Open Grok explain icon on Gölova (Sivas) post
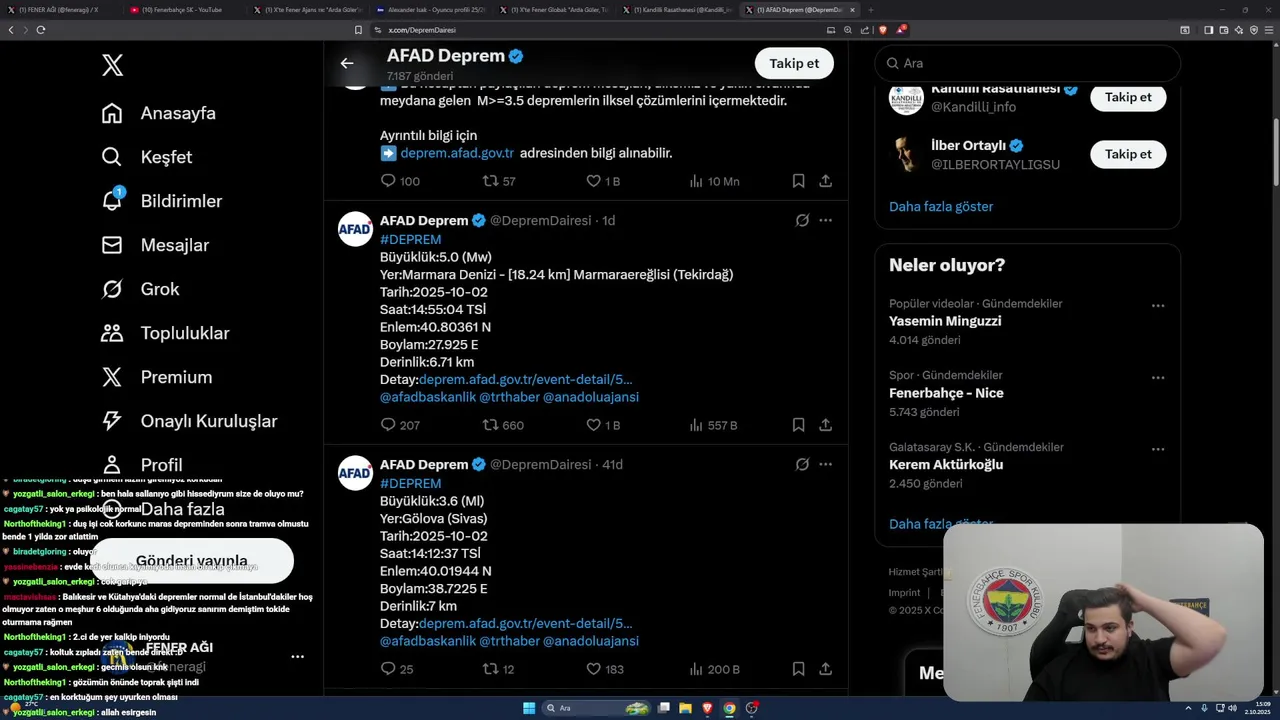This screenshot has height=720, width=1280. (x=802, y=464)
